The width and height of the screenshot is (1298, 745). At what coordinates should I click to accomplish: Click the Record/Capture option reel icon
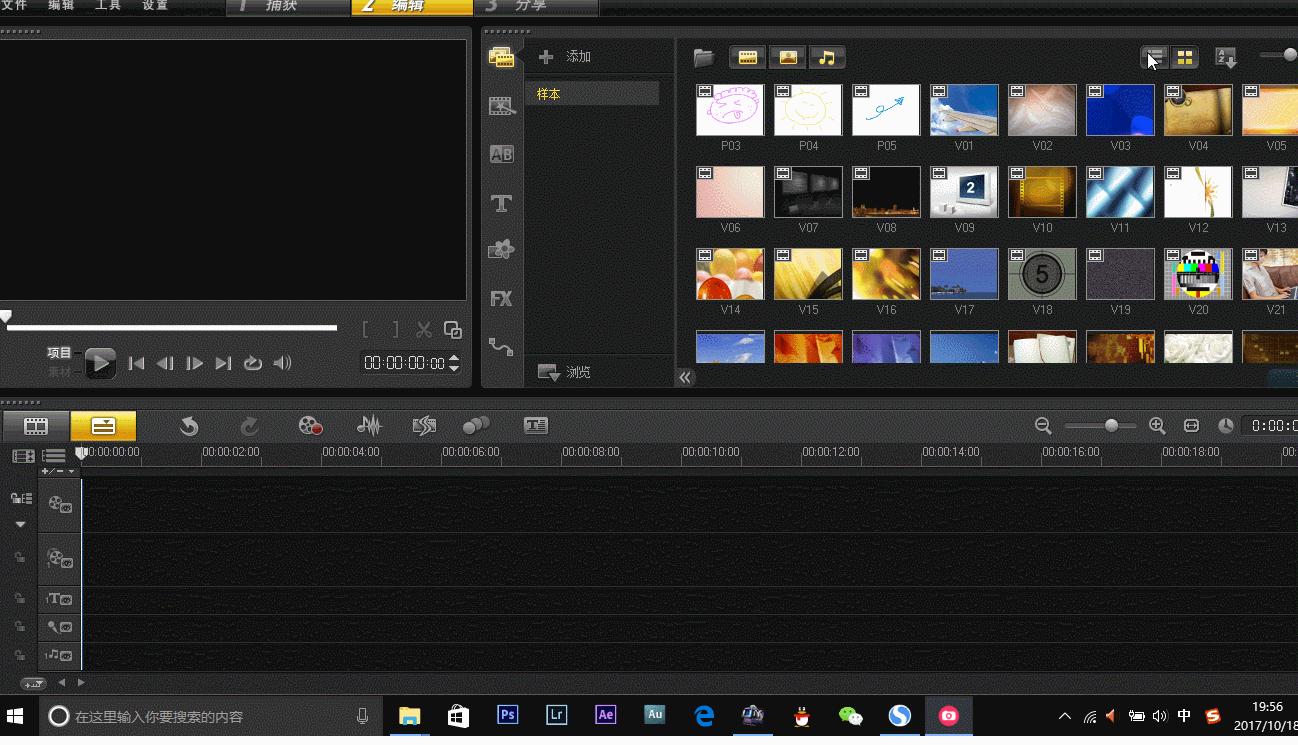[x=310, y=426]
